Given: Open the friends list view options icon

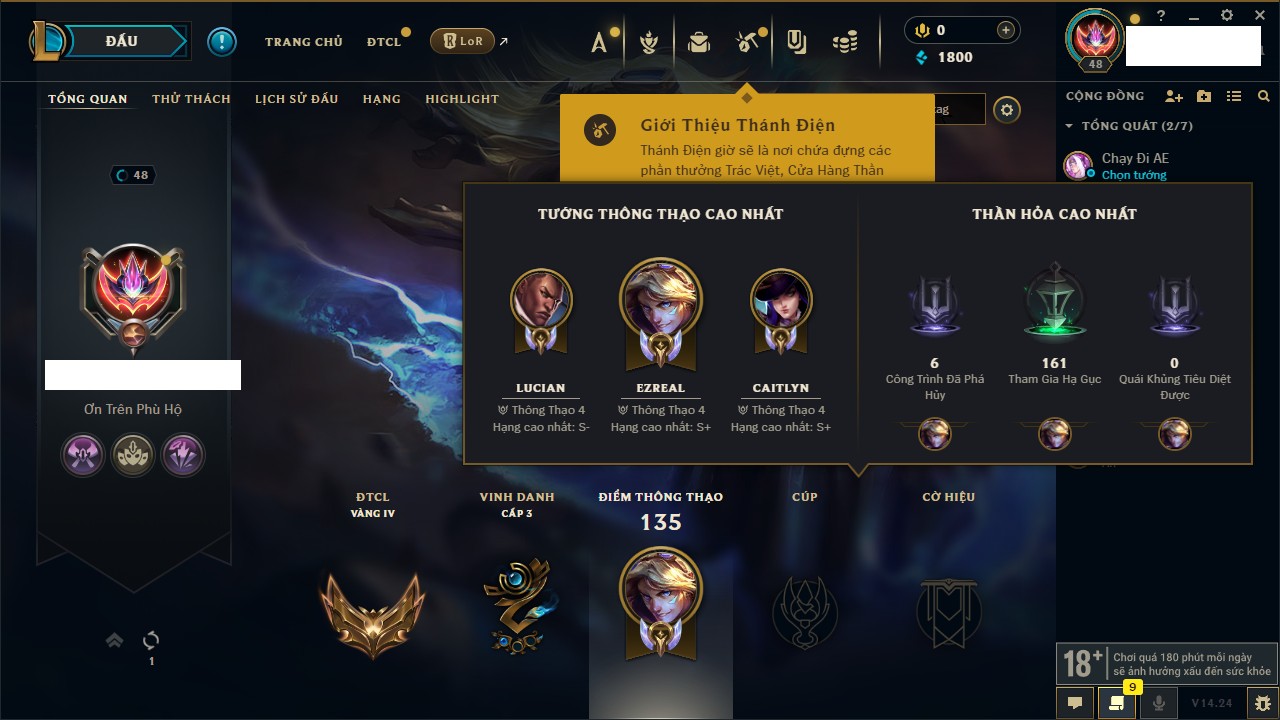Looking at the screenshot, I should (1234, 96).
